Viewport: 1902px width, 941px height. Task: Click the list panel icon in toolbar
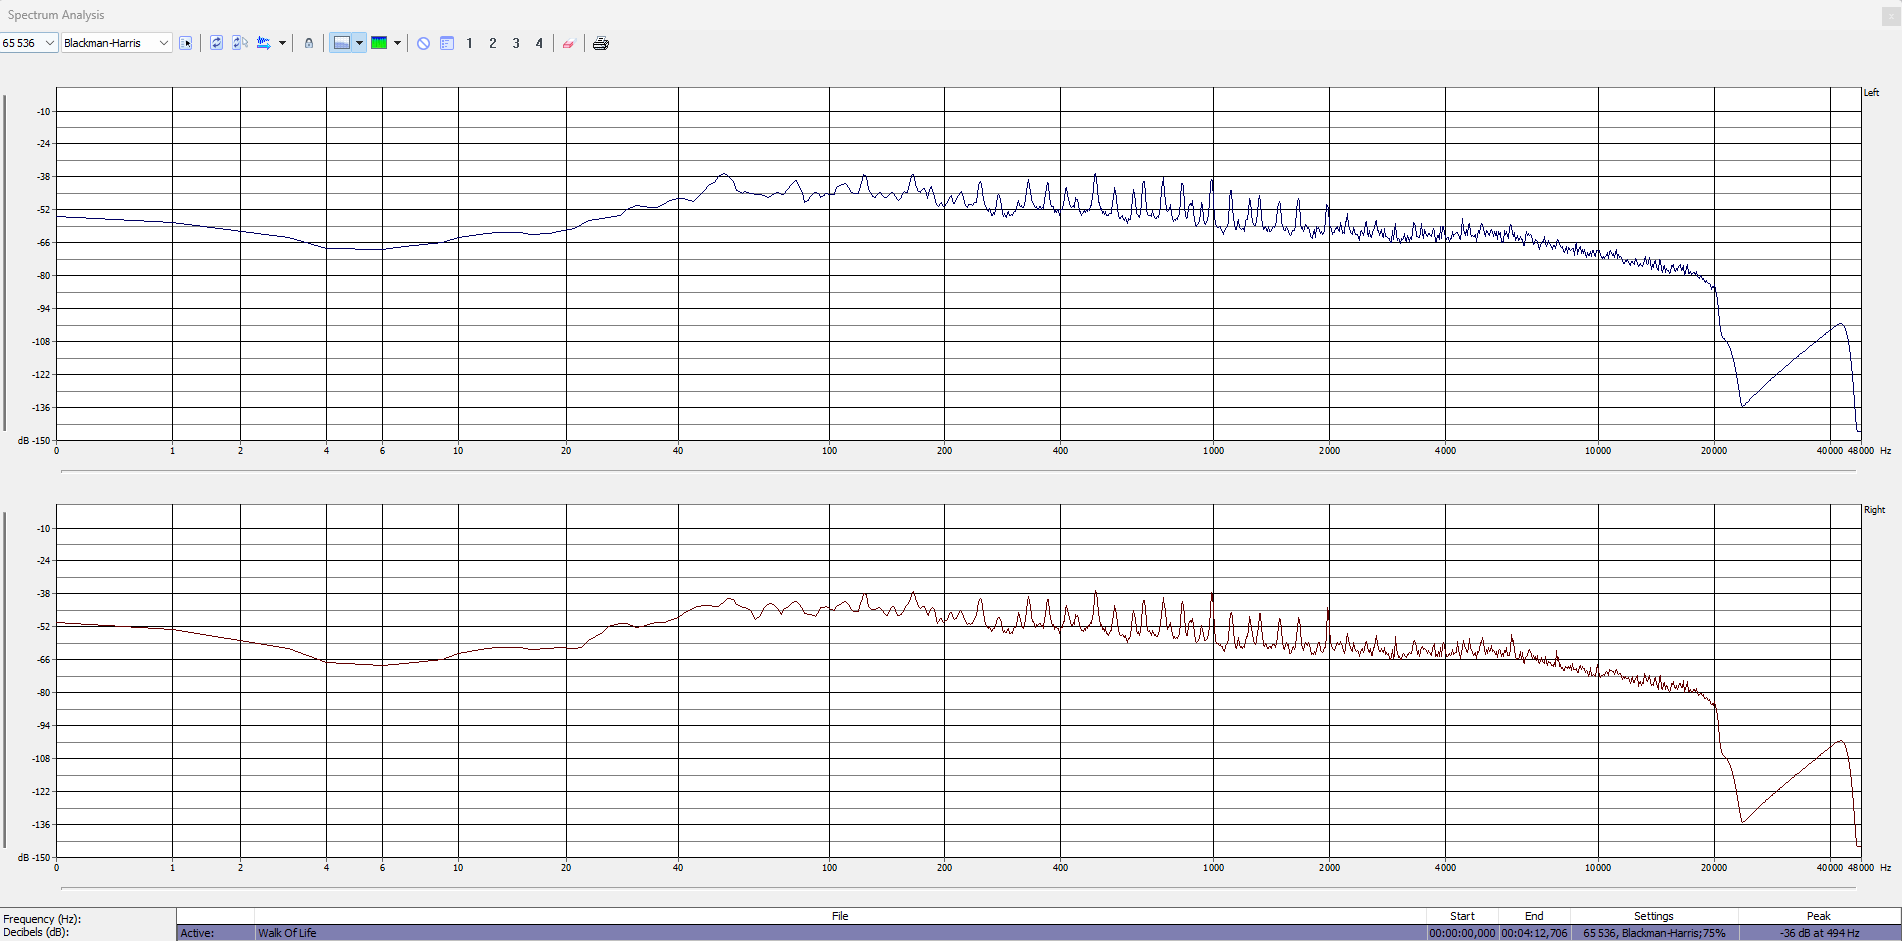[x=447, y=43]
